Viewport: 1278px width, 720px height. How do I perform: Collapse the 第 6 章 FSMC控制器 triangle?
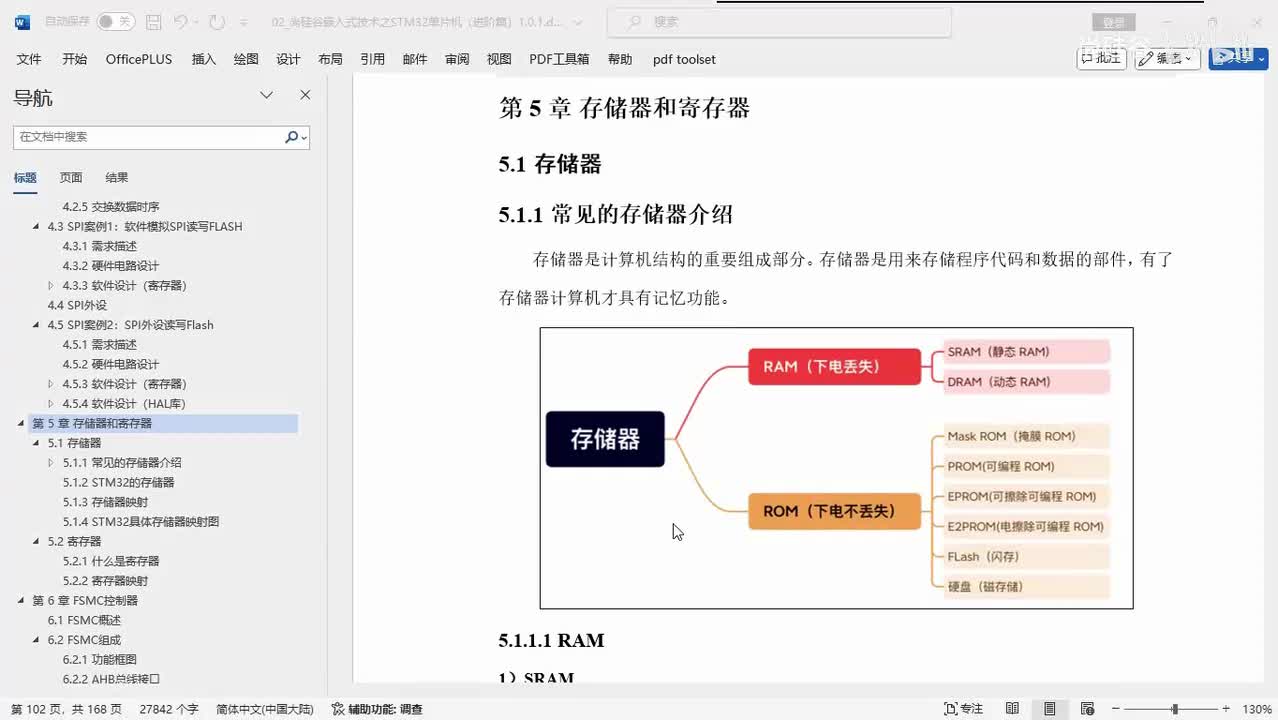click(22, 601)
